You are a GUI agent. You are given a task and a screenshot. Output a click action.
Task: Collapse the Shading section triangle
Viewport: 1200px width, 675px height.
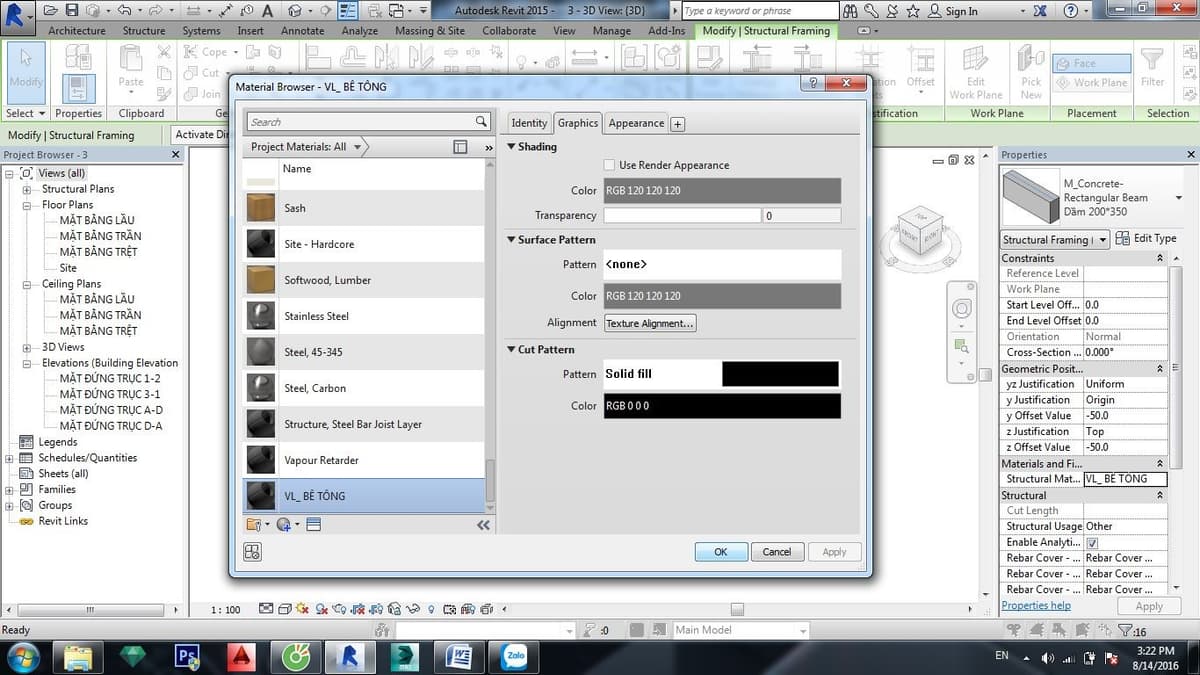511,147
